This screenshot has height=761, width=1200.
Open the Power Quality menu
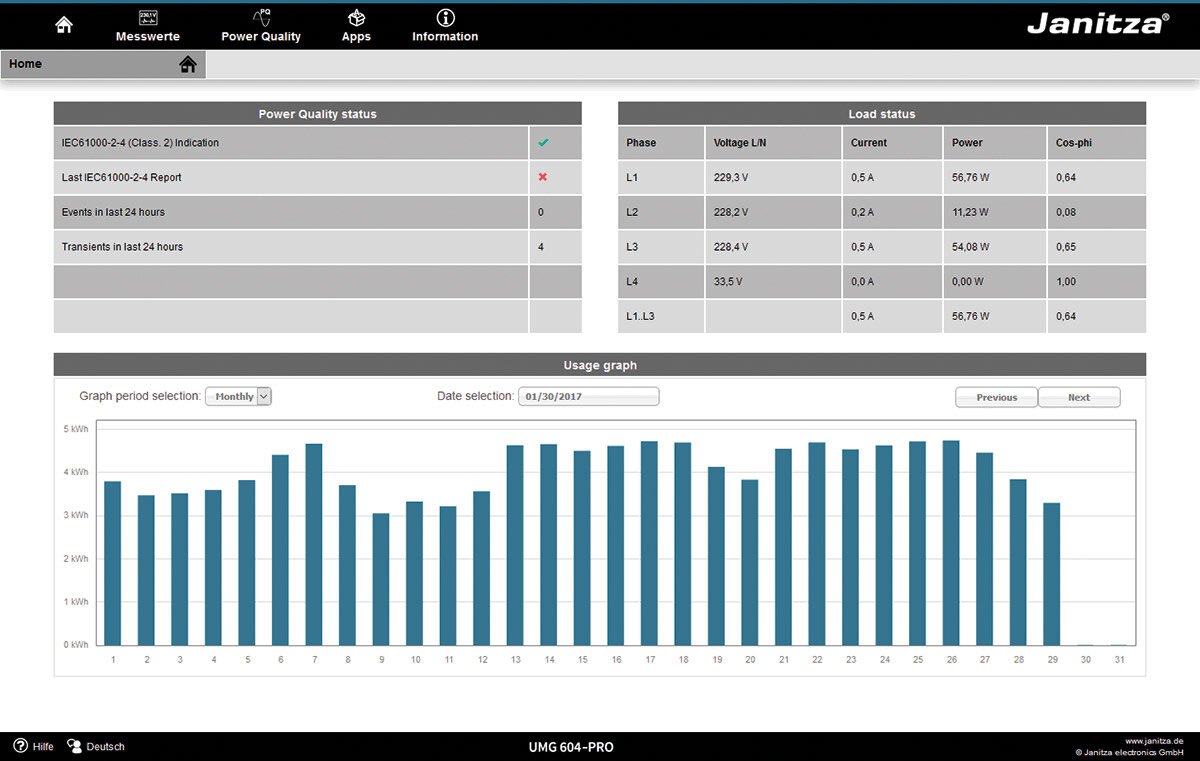(261, 26)
